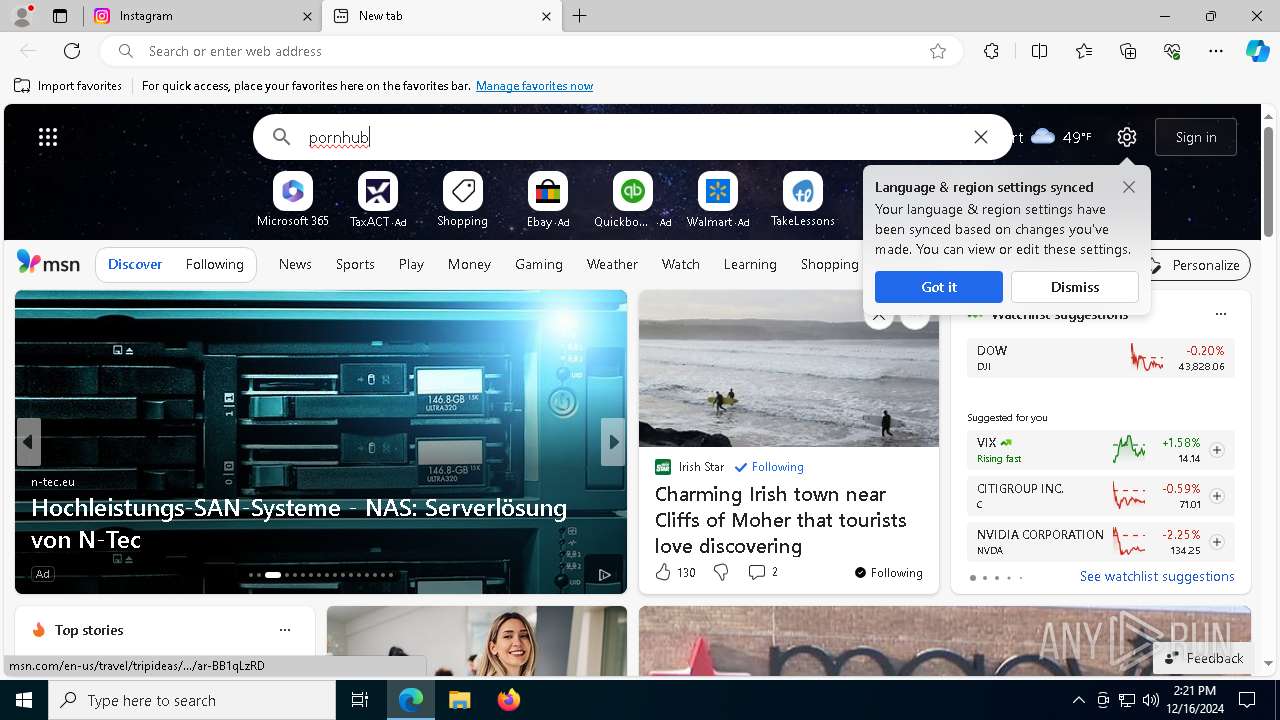Open page settings gear icon
The width and height of the screenshot is (1280, 720).
[1127, 137]
